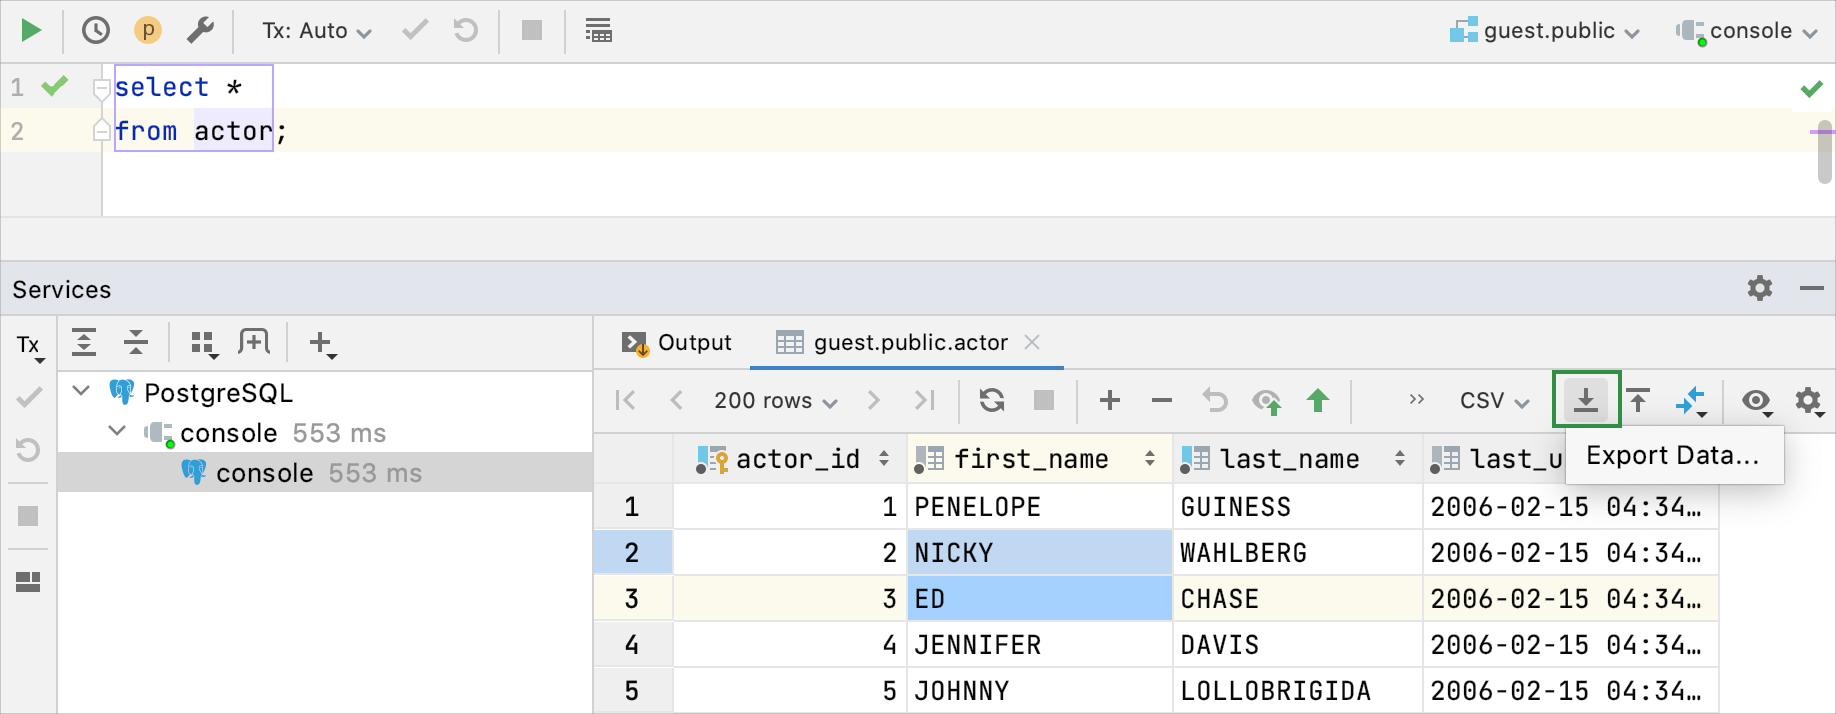The width and height of the screenshot is (1836, 714).
Task: Stop execution in the editor toolbar
Action: (532, 30)
